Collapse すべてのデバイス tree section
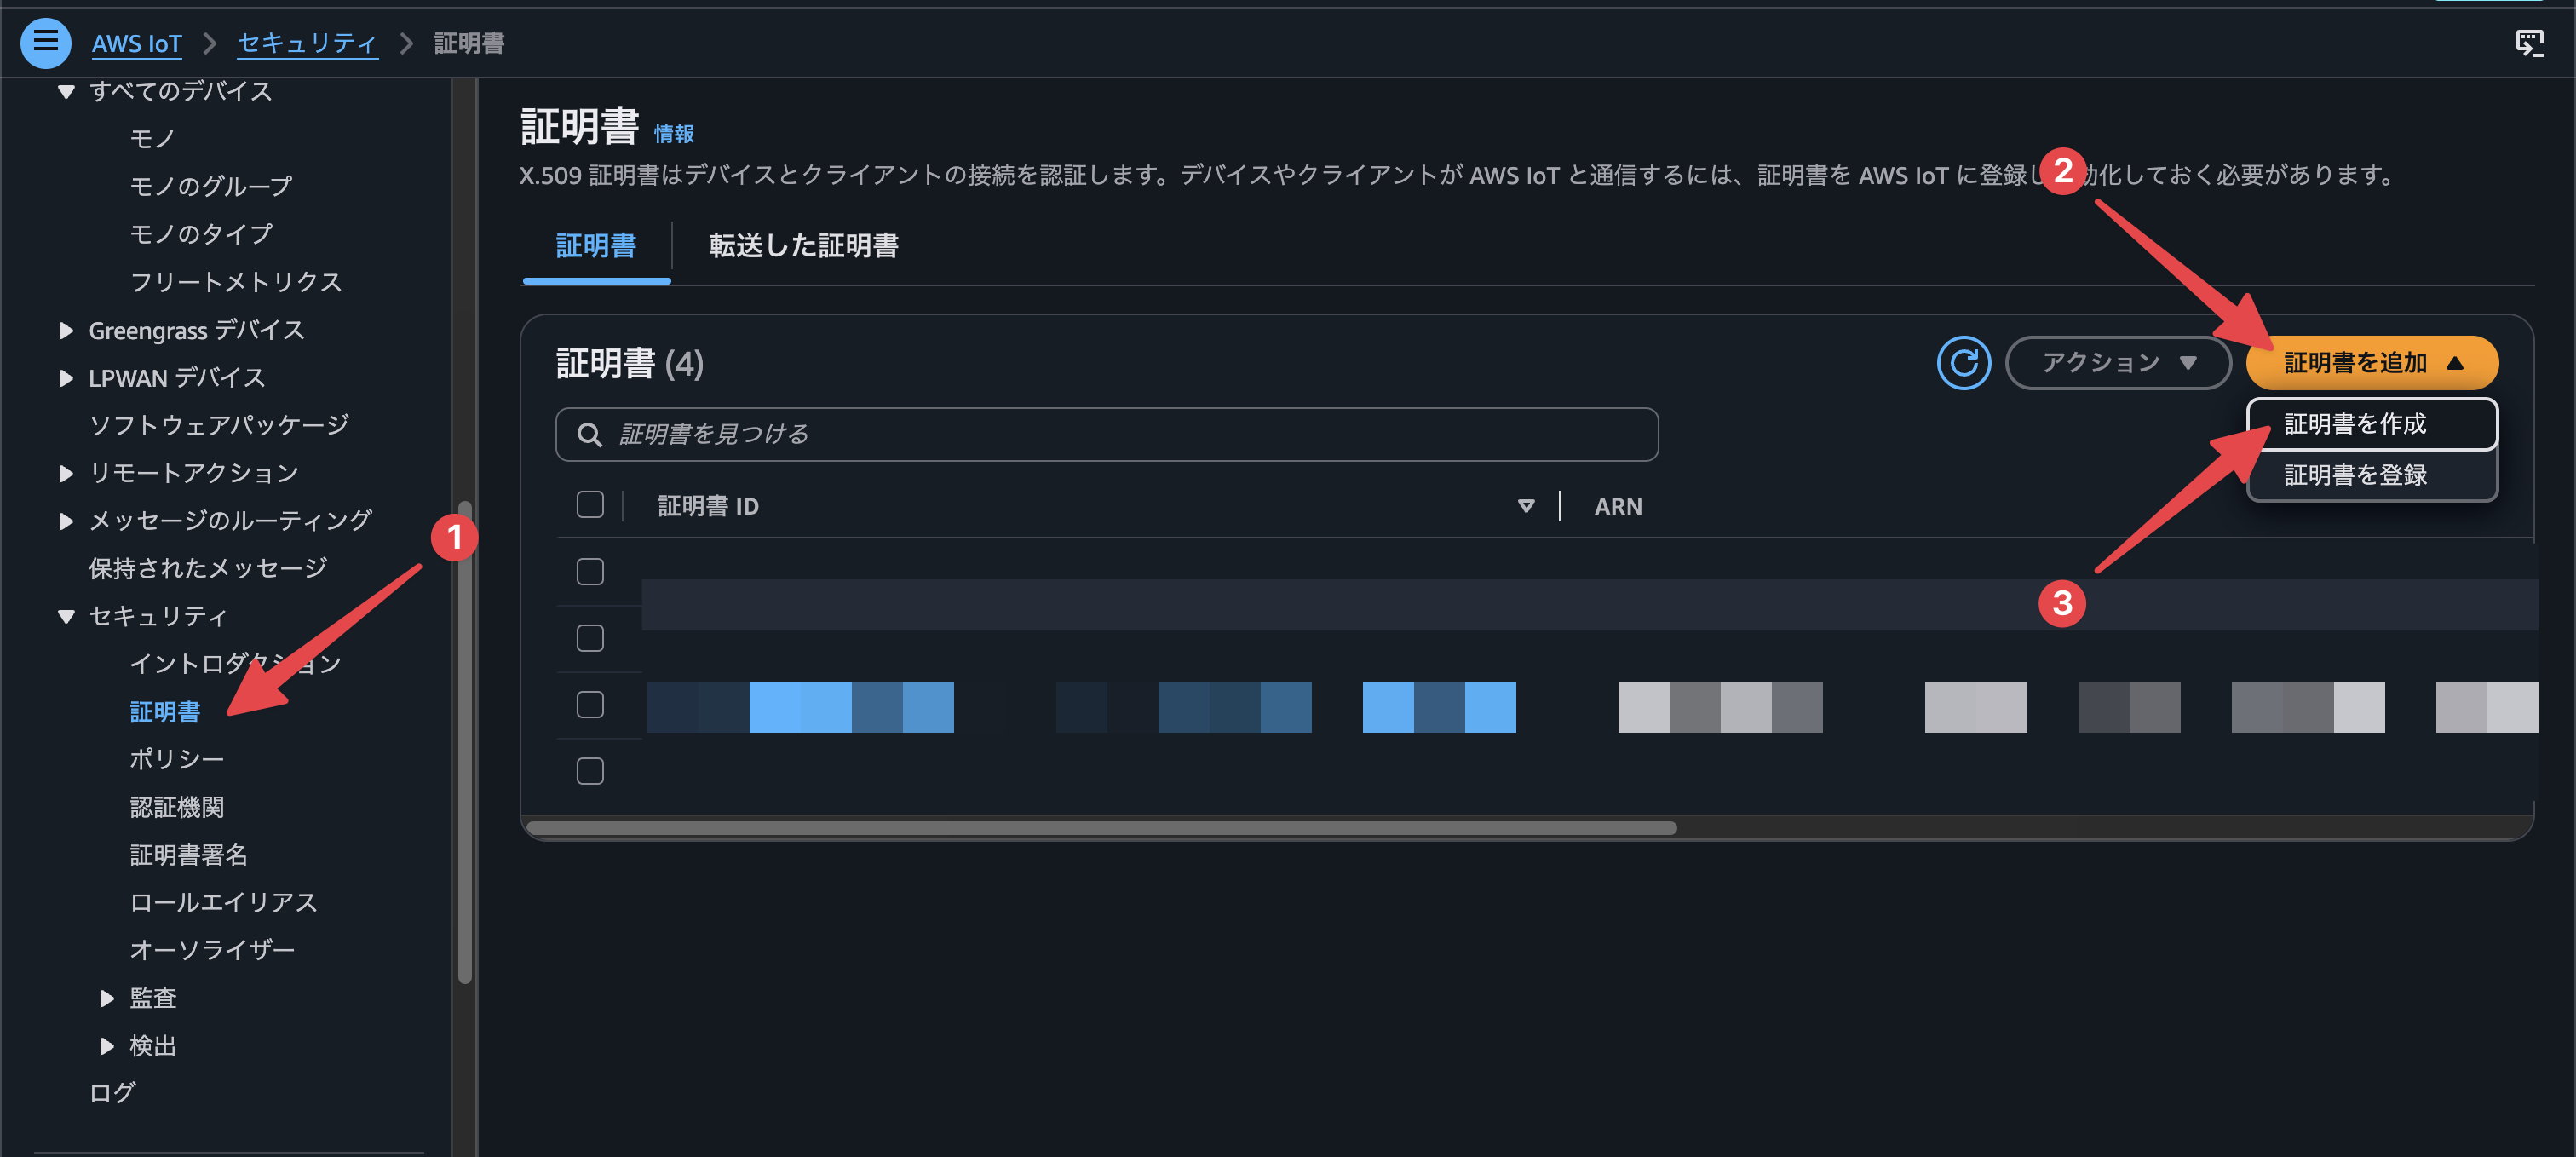The height and width of the screenshot is (1157, 2576). 66,92
